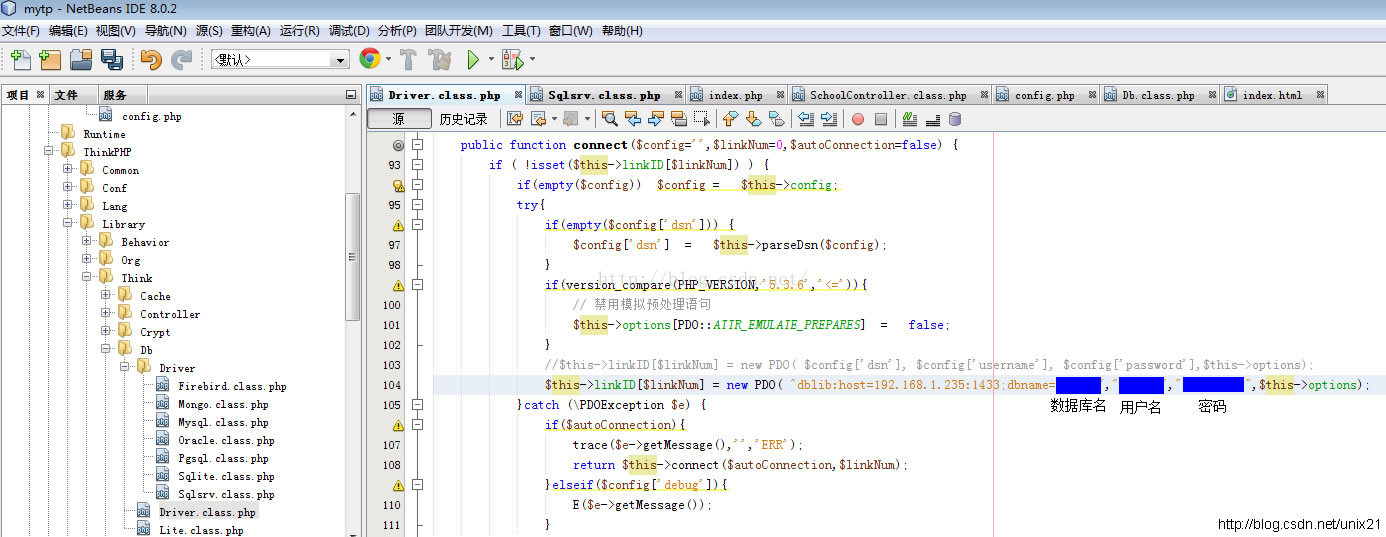Open the 默认 configuration combo box
1386x537 pixels.
click(280, 60)
